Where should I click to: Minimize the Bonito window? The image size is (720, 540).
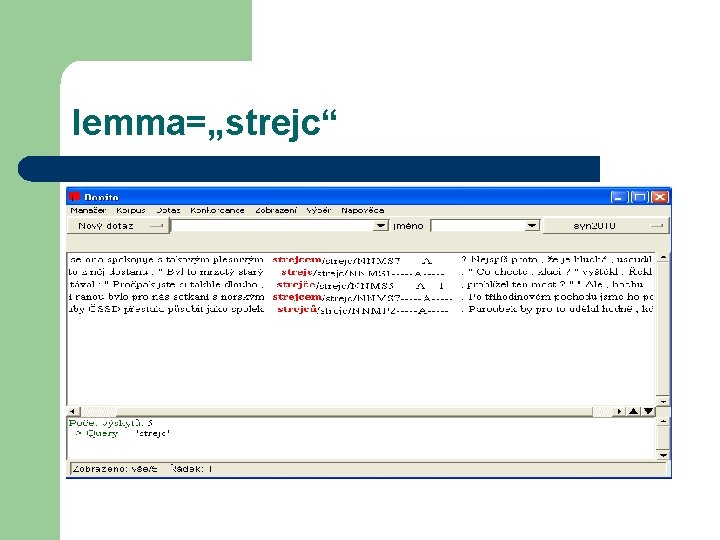coord(618,197)
